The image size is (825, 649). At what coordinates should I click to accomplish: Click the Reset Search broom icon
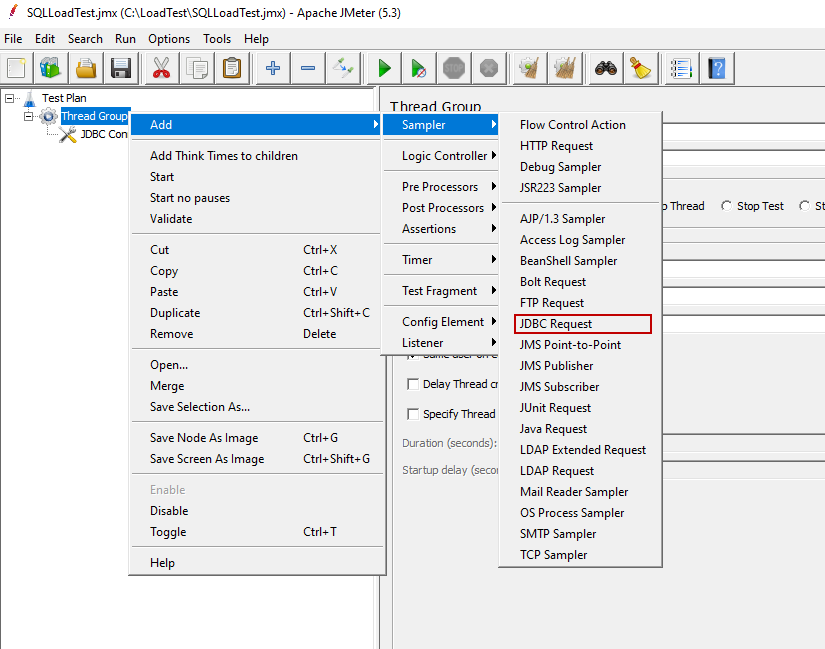point(641,68)
